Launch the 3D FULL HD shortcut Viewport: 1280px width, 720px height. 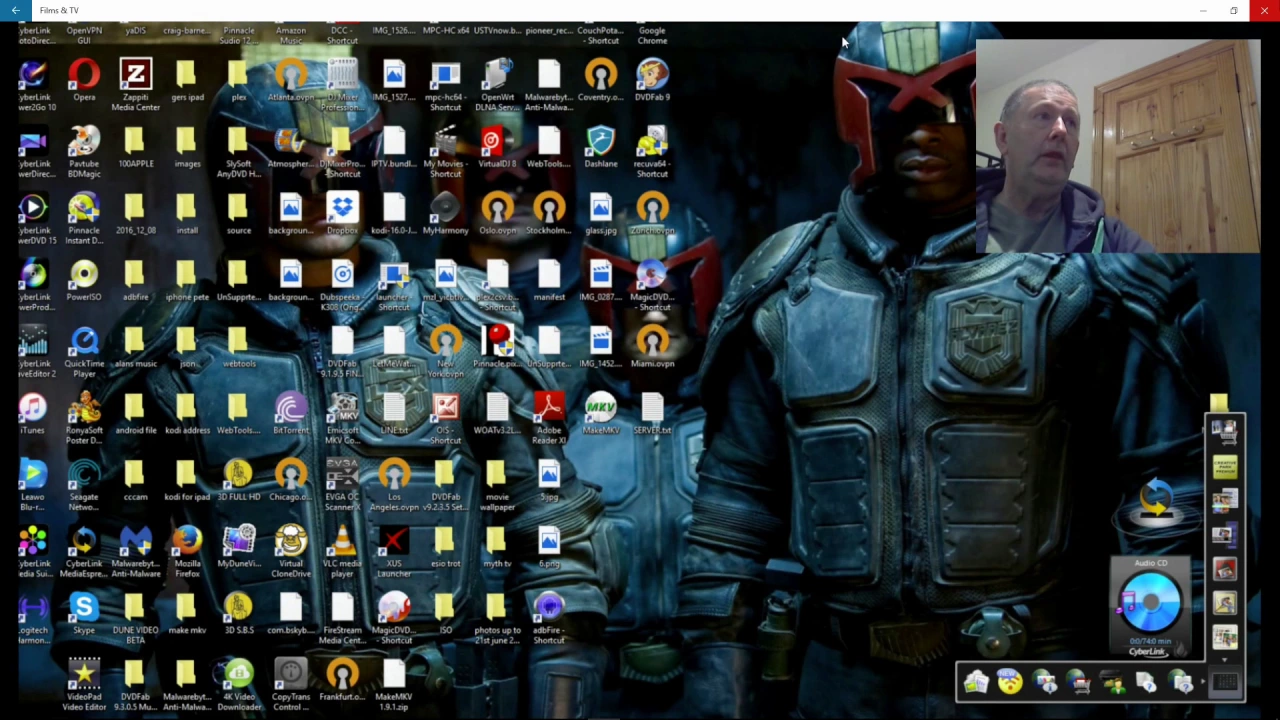(x=239, y=480)
